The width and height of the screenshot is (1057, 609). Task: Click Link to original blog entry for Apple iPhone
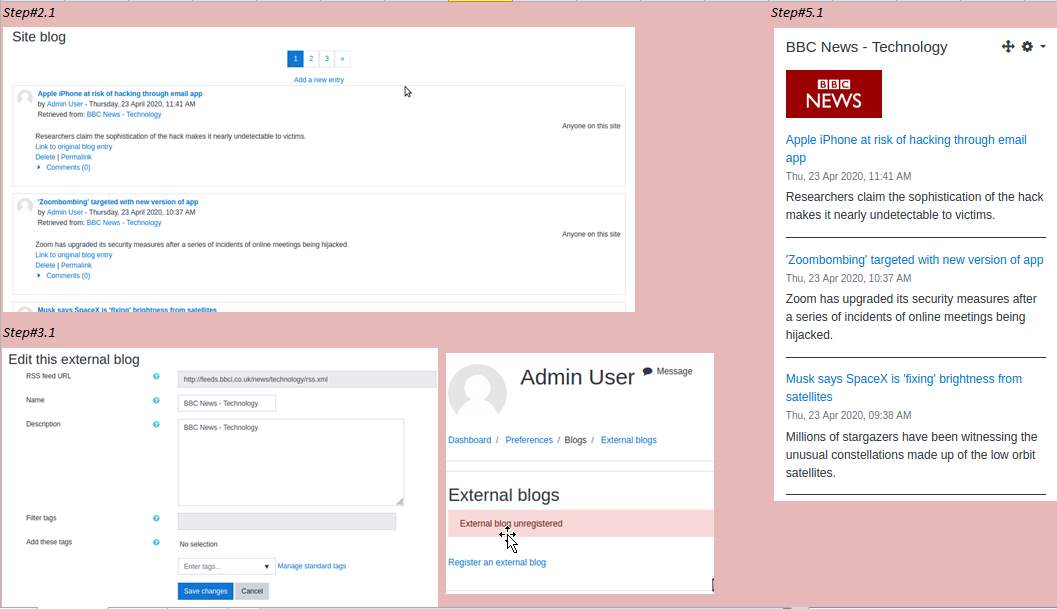(x=73, y=146)
